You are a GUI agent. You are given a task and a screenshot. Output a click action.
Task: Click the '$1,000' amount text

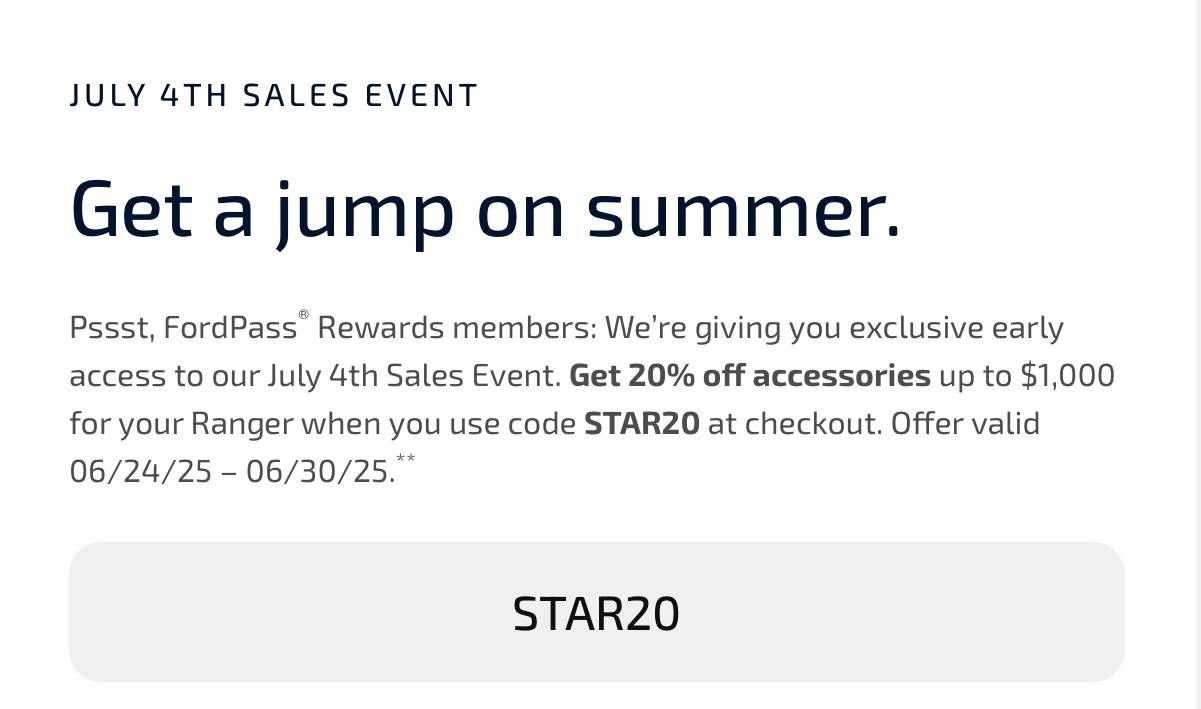[1067, 375]
